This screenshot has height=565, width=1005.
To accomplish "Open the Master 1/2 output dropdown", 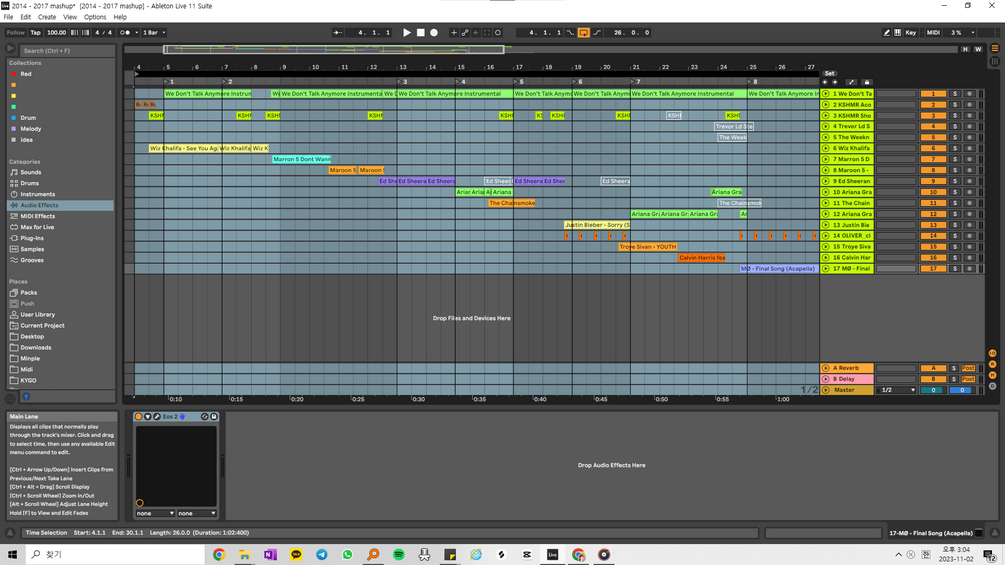I will point(897,390).
